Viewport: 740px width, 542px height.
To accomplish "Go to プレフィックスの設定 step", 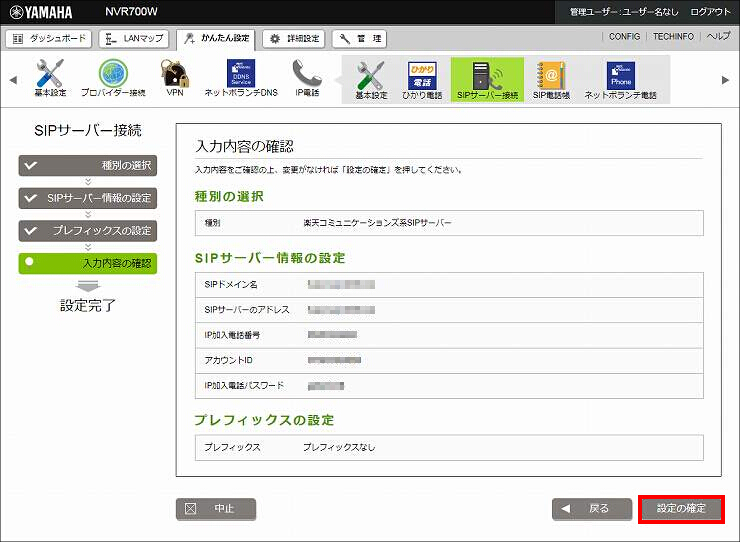I will pyautogui.click(x=88, y=230).
